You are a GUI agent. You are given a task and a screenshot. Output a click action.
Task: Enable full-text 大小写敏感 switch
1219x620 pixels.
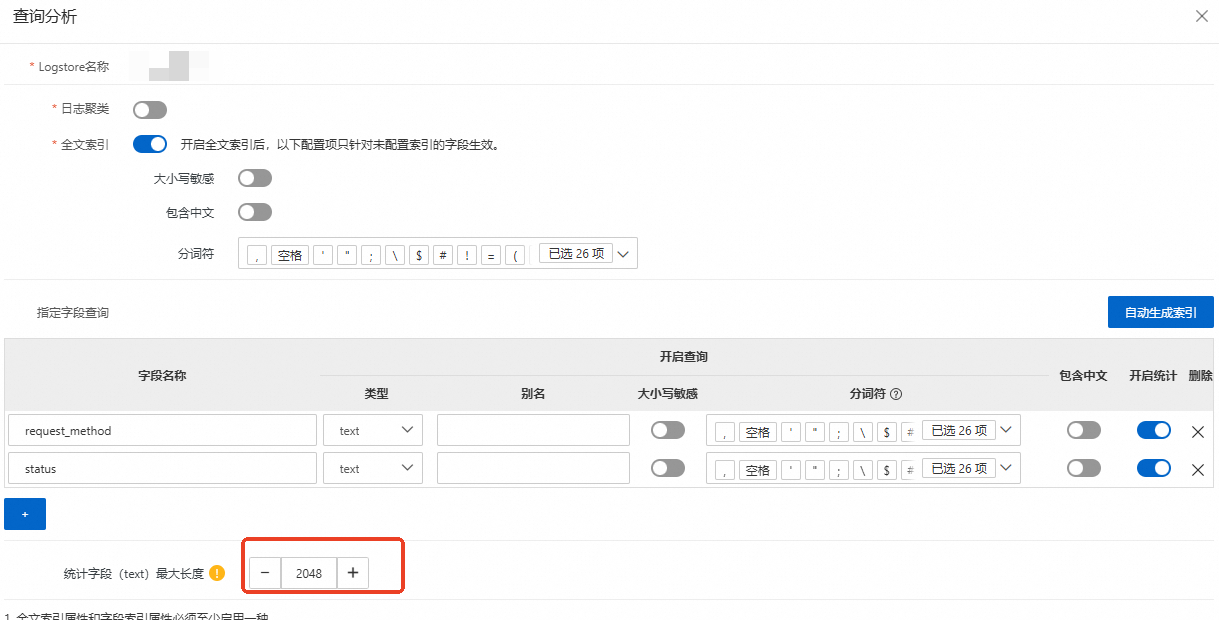pos(255,178)
